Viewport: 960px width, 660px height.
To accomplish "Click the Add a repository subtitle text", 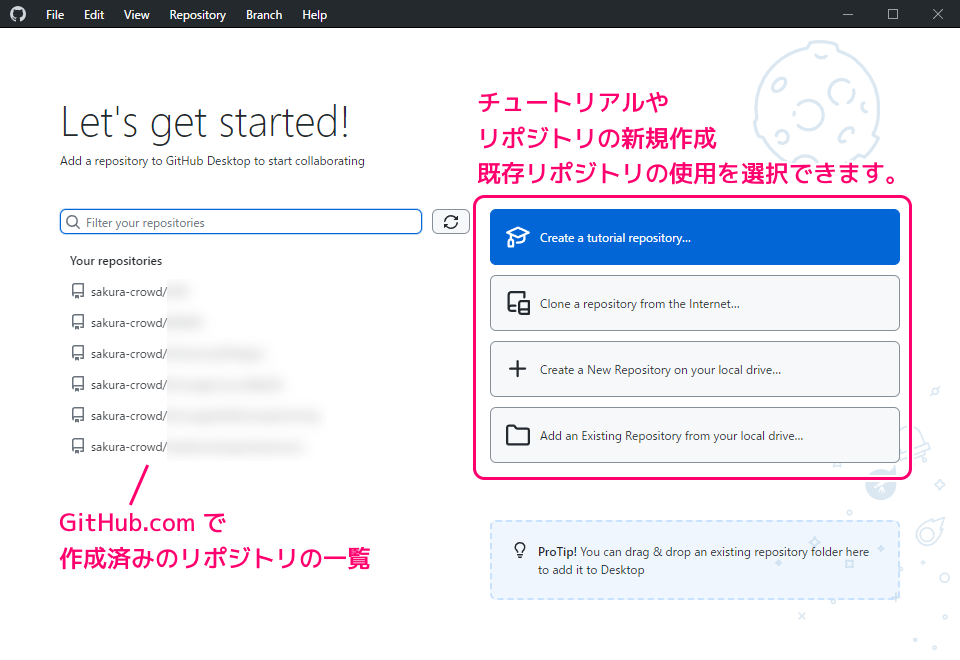I will pos(212,161).
